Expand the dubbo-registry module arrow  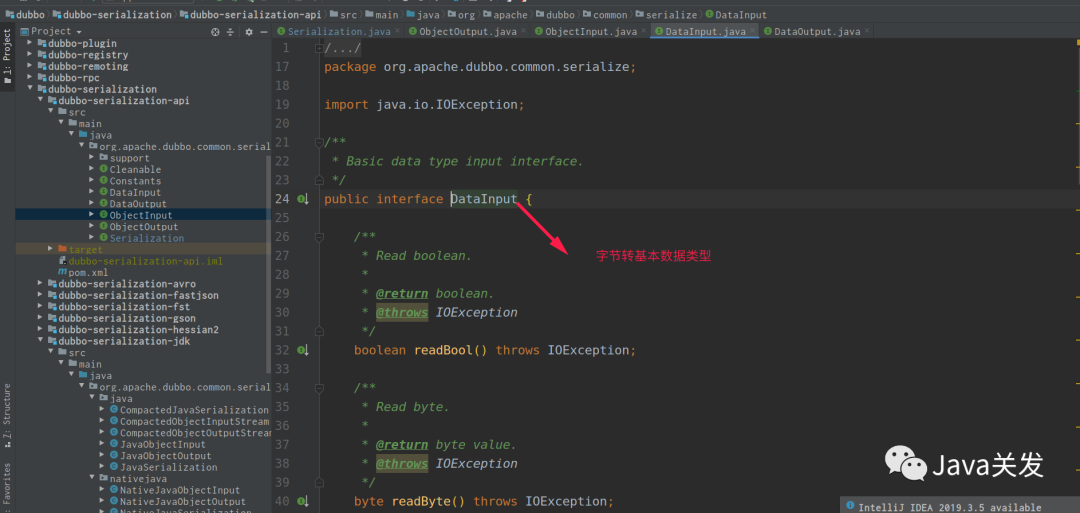click(30, 55)
